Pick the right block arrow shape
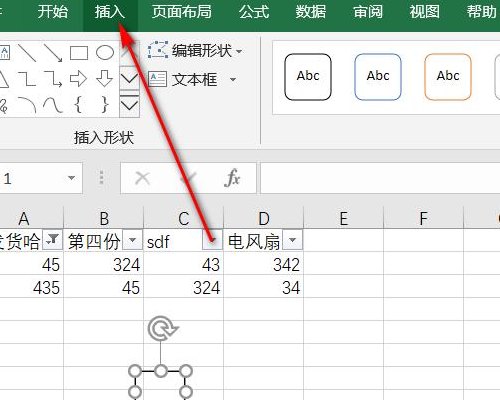 click(x=78, y=79)
